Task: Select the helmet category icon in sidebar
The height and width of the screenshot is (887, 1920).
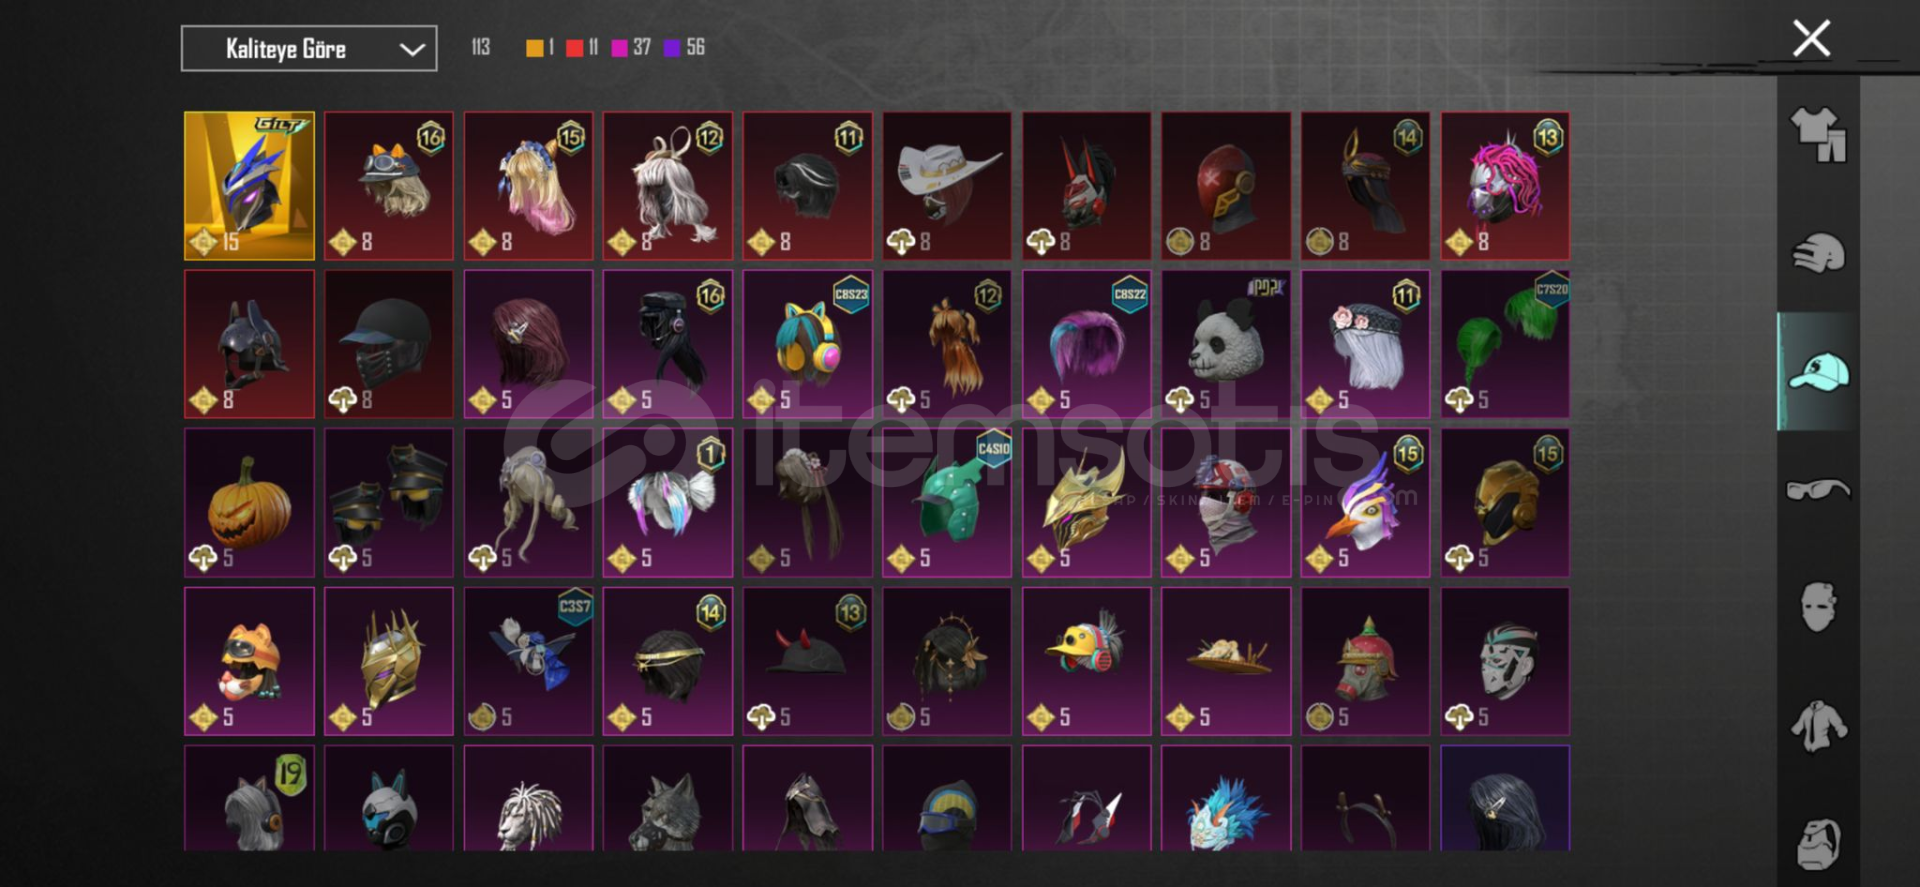Action: 1818,253
